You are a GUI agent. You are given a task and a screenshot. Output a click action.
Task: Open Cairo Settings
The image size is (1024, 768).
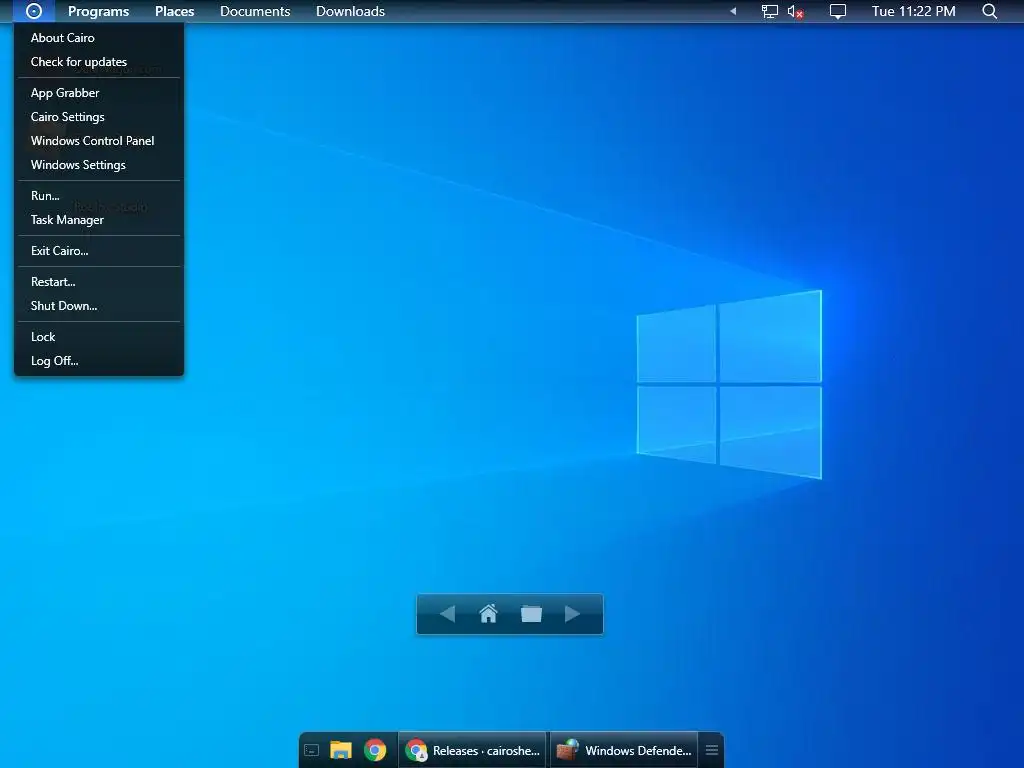[99, 117]
